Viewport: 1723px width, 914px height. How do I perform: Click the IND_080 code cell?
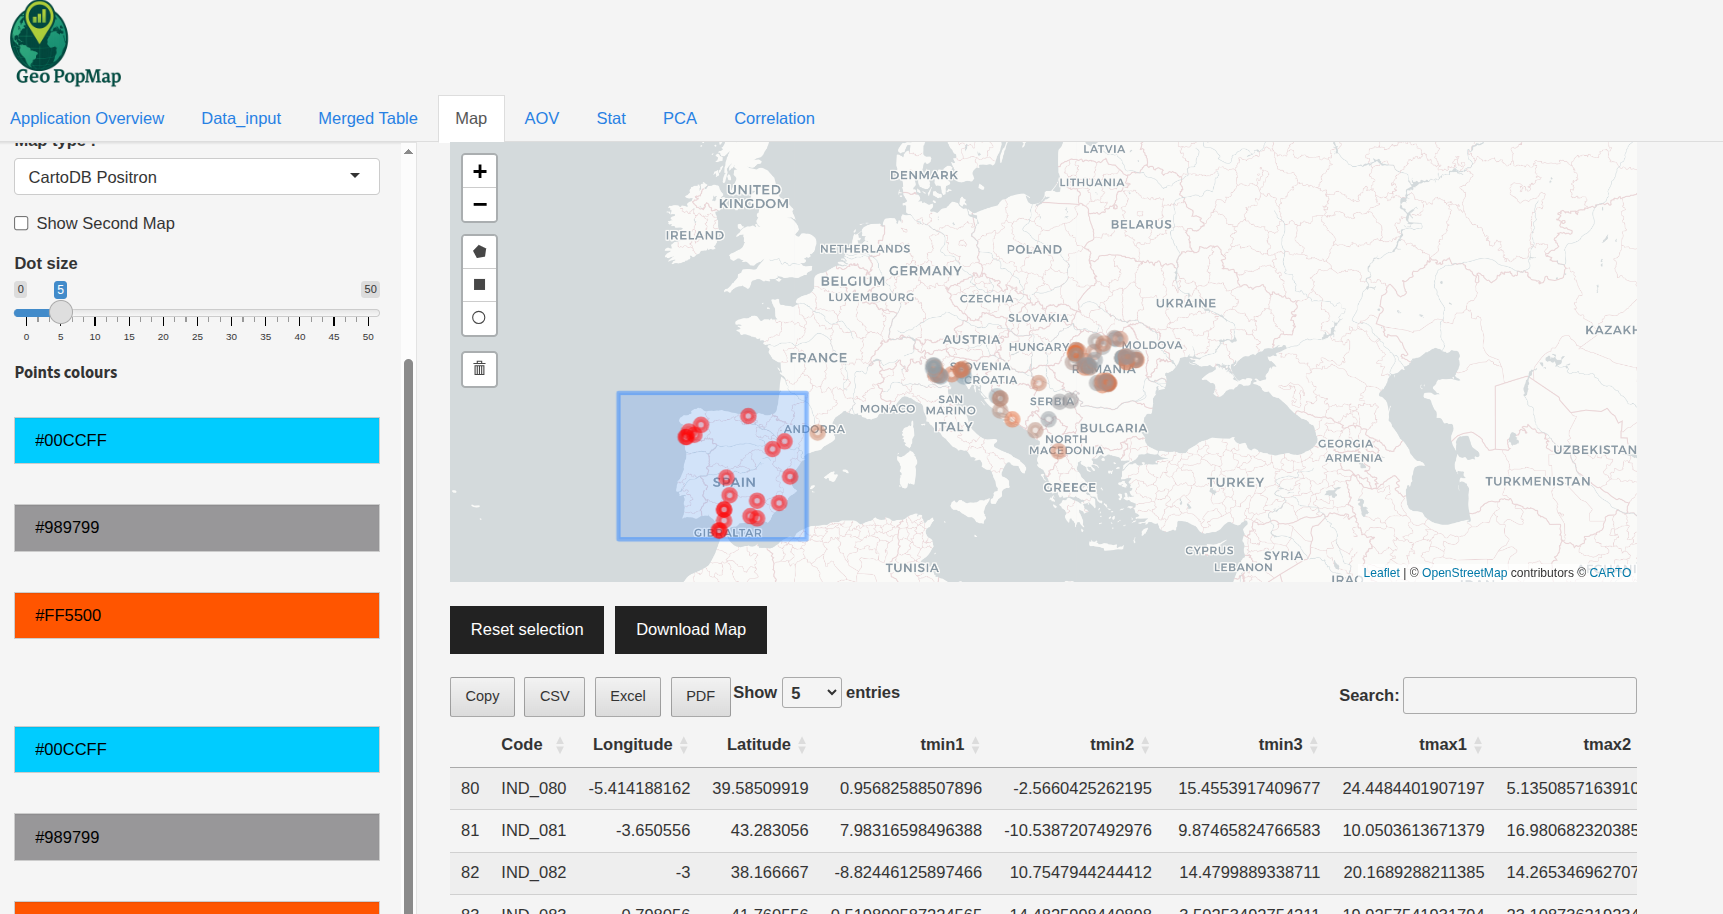[534, 789]
